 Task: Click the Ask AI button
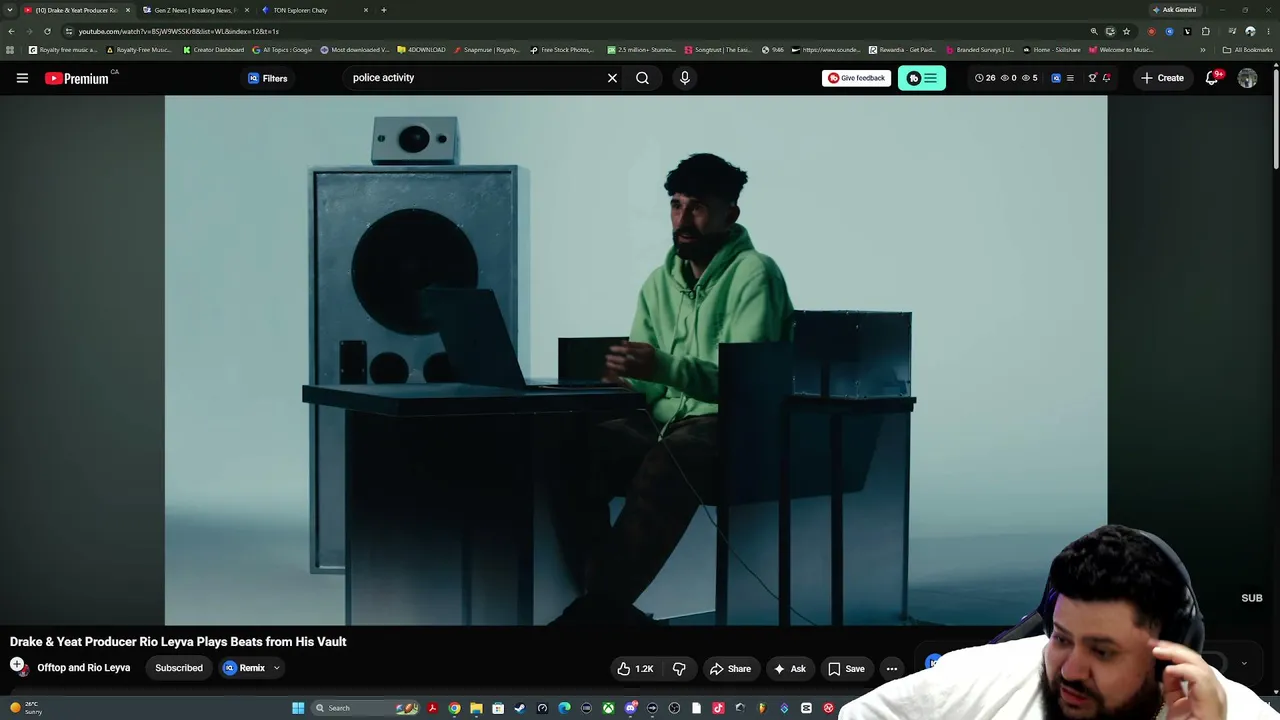point(789,669)
